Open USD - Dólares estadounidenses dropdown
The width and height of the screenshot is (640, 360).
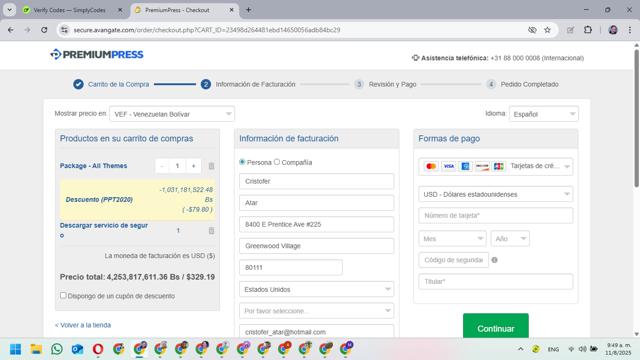(x=496, y=194)
